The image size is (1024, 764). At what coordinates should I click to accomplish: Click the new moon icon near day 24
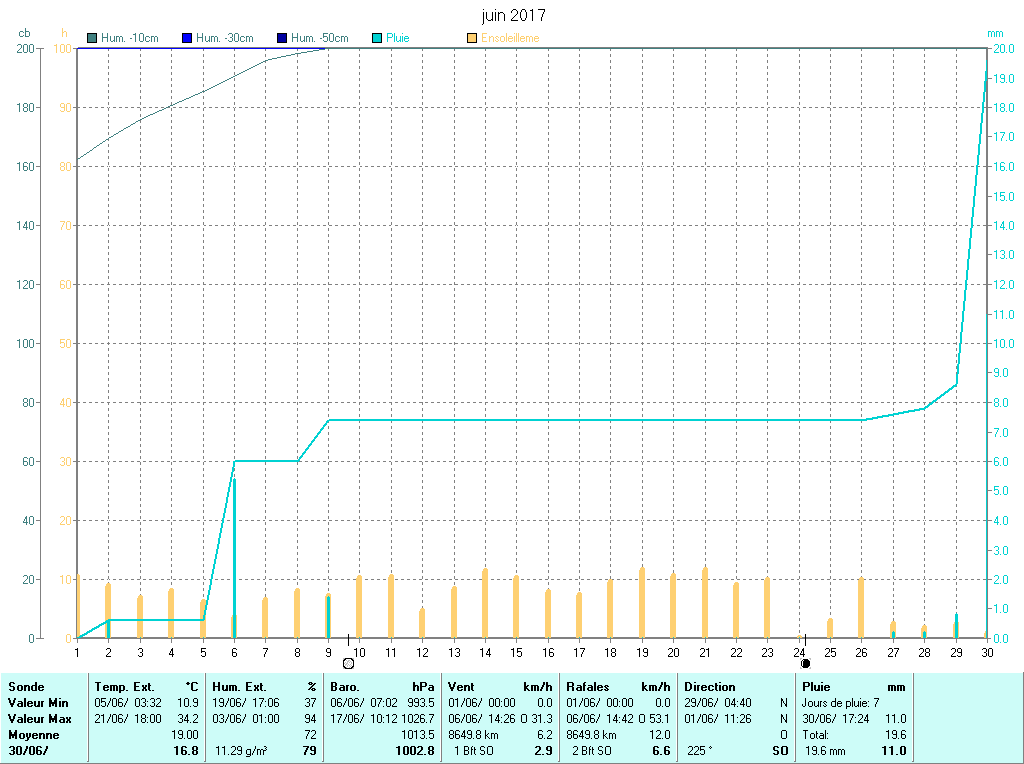click(805, 663)
